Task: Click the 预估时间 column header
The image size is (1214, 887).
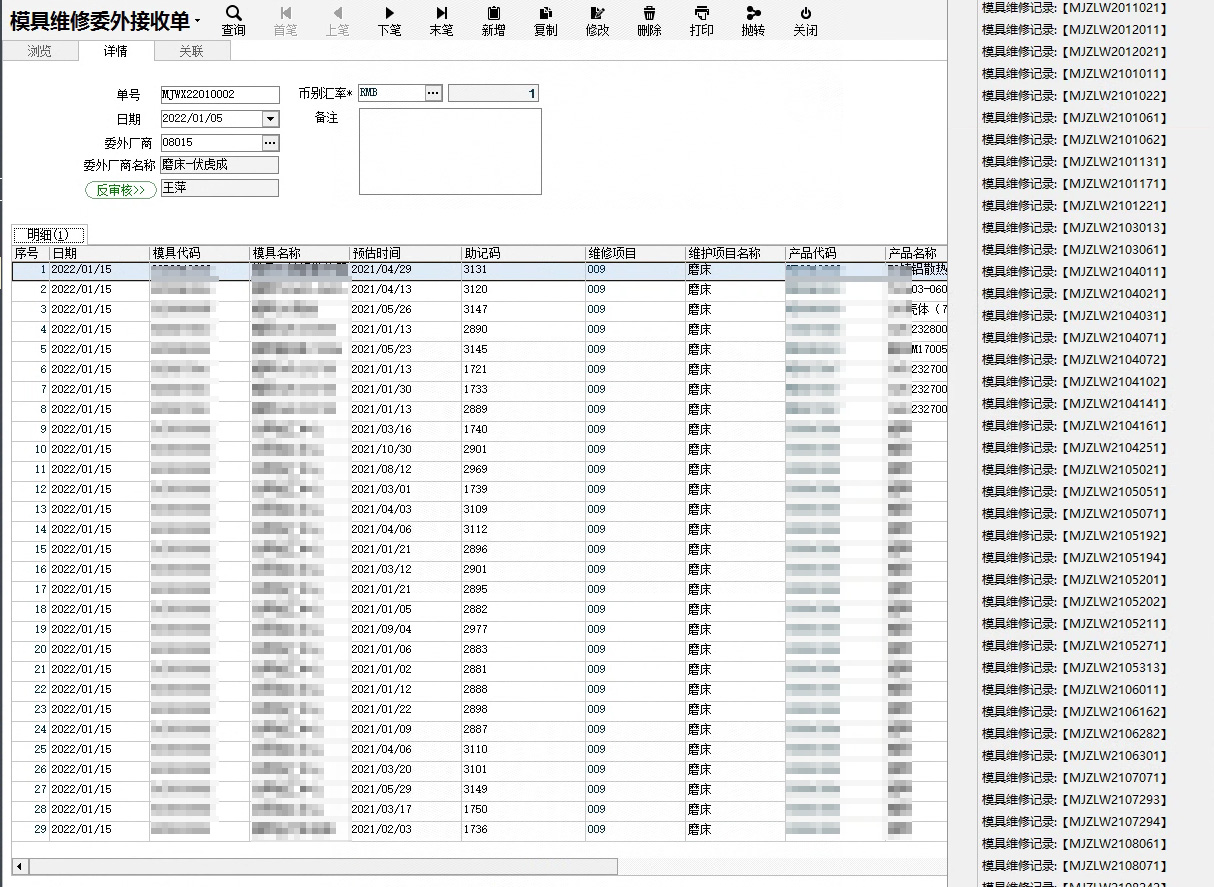Action: pos(405,253)
